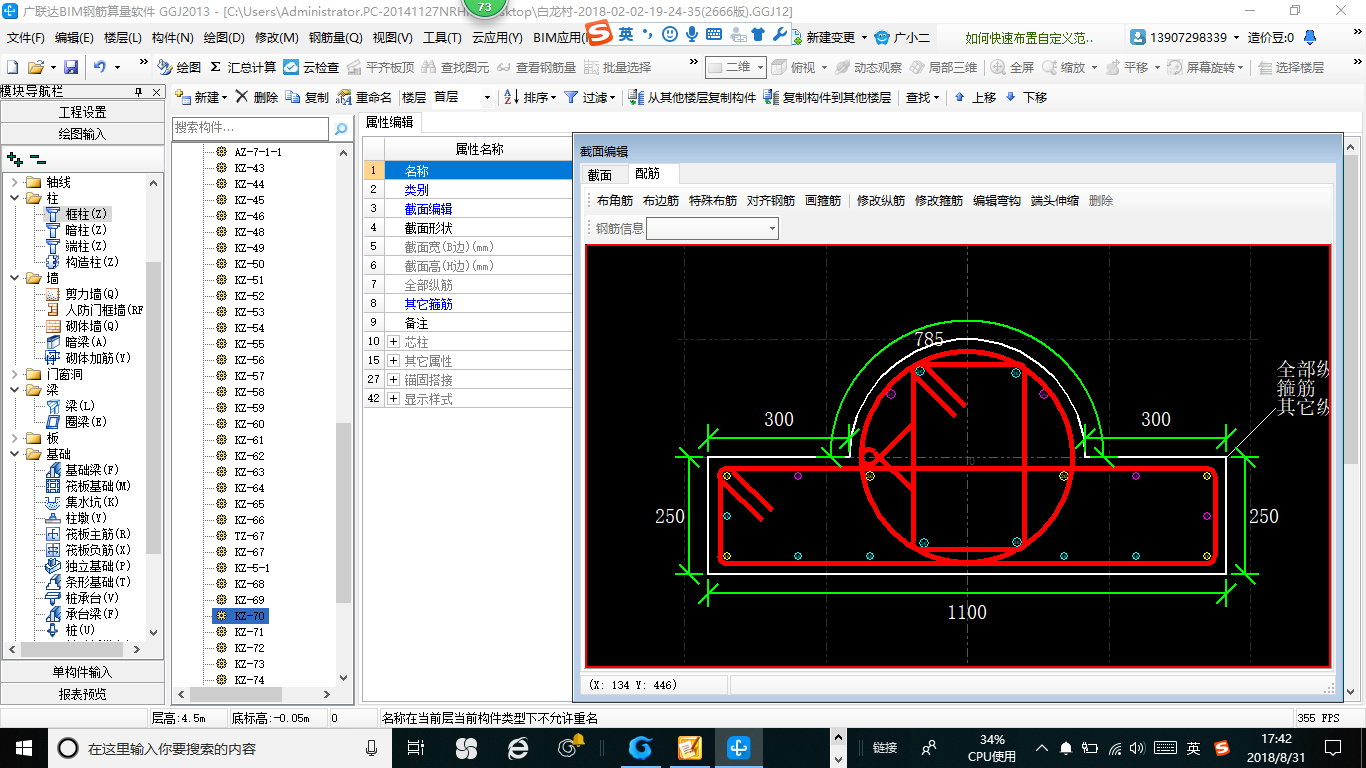Click the component search magnifier icon
1366x768 pixels.
click(341, 128)
